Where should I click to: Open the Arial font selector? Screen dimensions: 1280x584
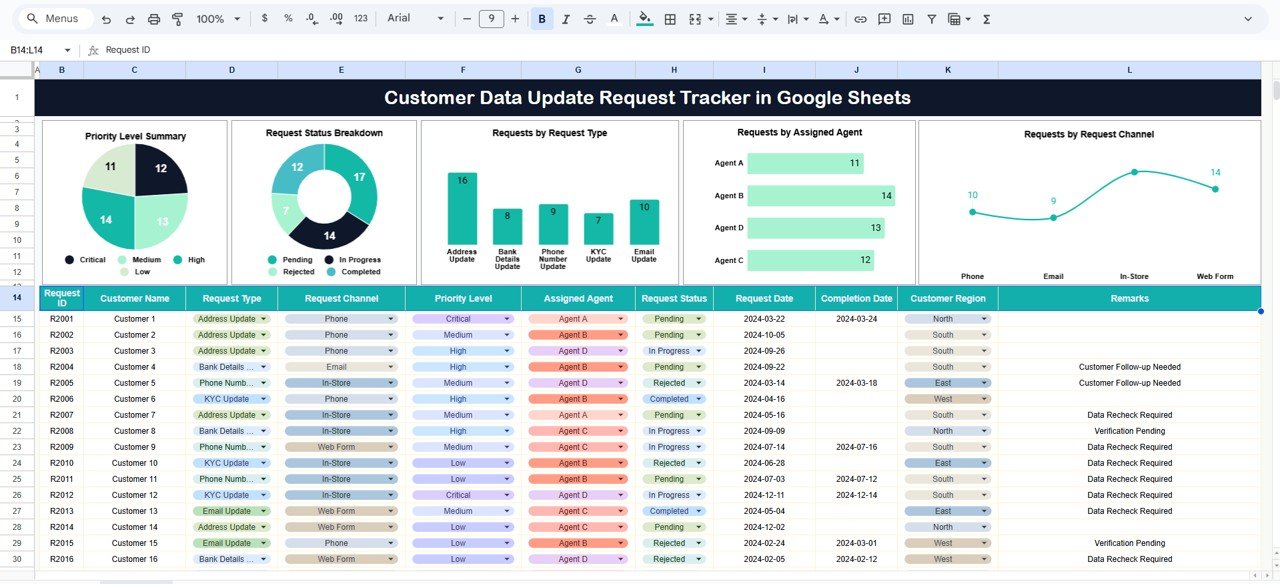tap(410, 18)
